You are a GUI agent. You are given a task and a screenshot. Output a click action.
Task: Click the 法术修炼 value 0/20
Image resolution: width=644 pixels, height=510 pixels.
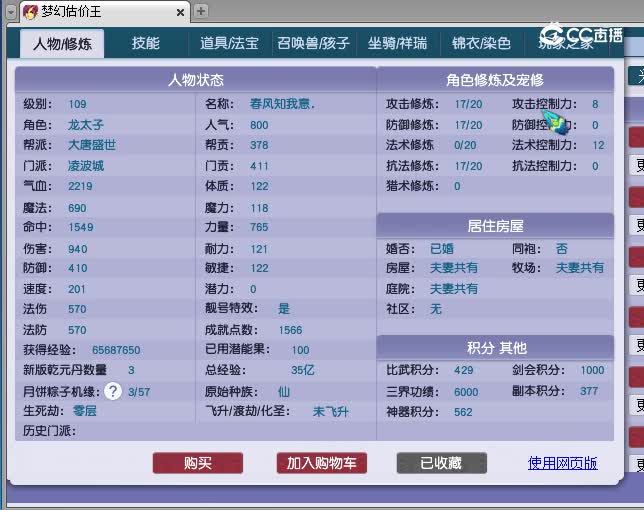[x=465, y=145]
